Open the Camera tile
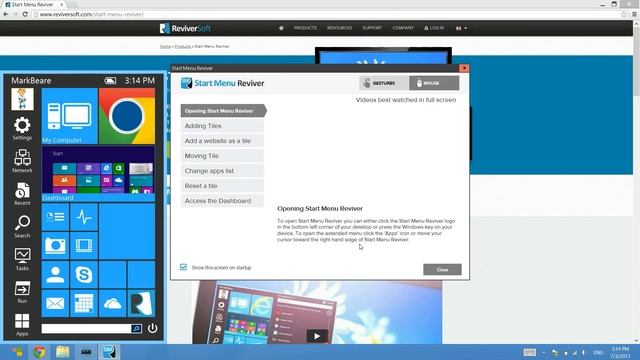This screenshot has height=360, width=640. (x=55, y=246)
